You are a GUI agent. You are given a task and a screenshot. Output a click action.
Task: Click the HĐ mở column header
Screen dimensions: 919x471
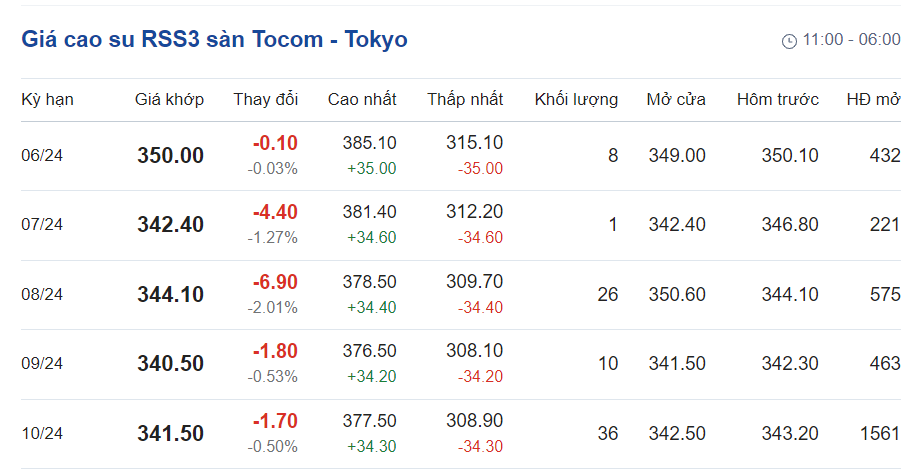click(873, 99)
